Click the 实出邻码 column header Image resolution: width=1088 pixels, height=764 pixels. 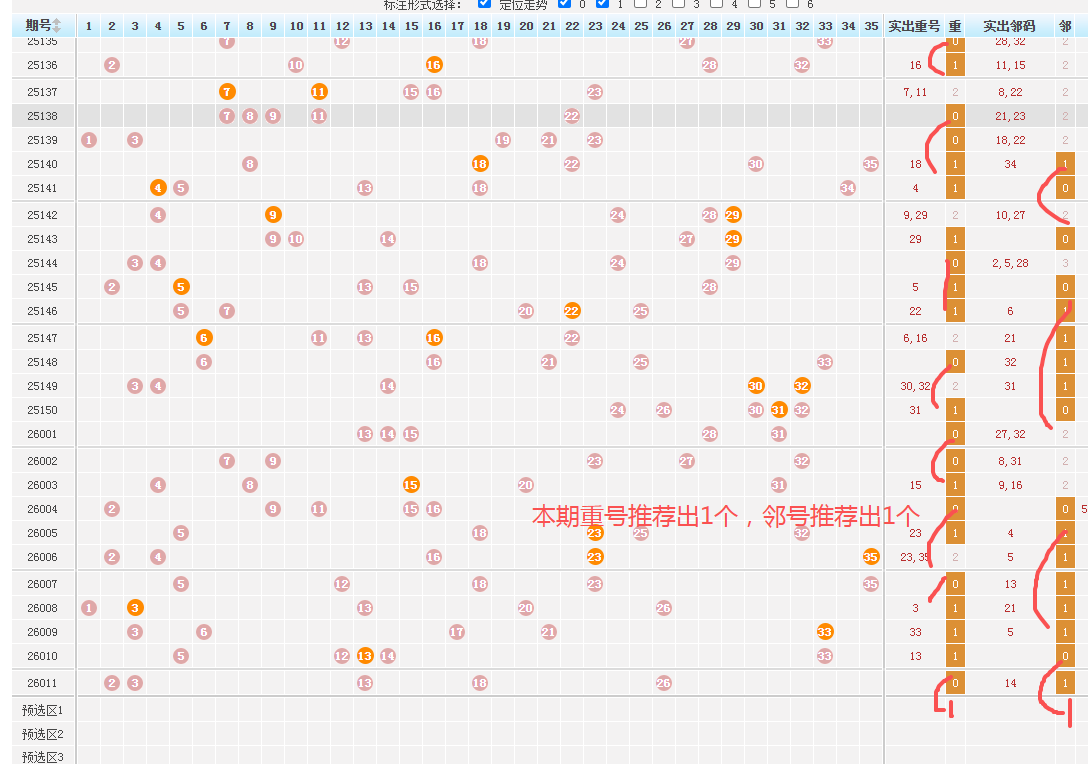pyautogui.click(x=1008, y=26)
